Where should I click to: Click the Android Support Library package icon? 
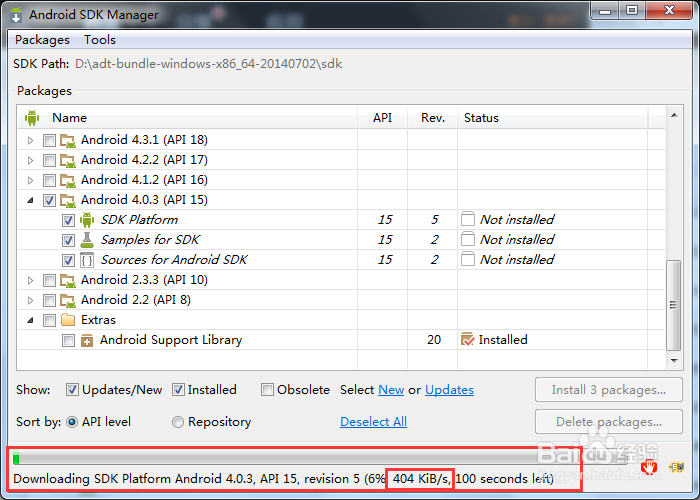coord(87,341)
